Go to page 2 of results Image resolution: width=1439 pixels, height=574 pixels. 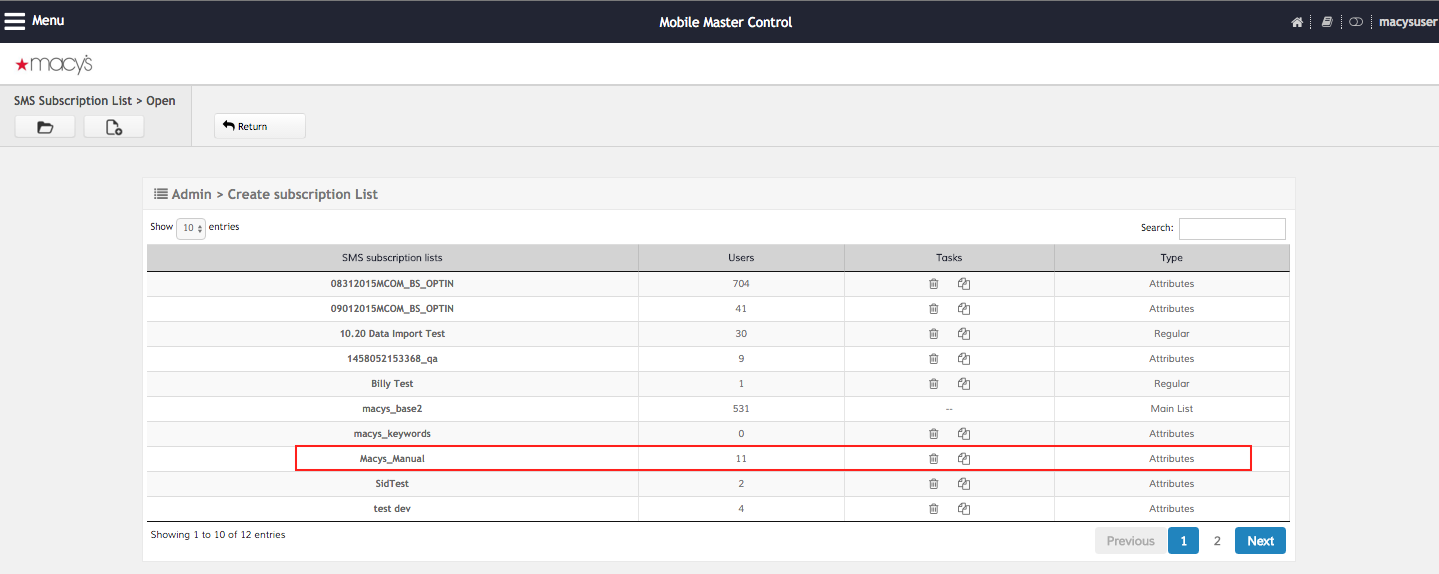click(x=1217, y=541)
